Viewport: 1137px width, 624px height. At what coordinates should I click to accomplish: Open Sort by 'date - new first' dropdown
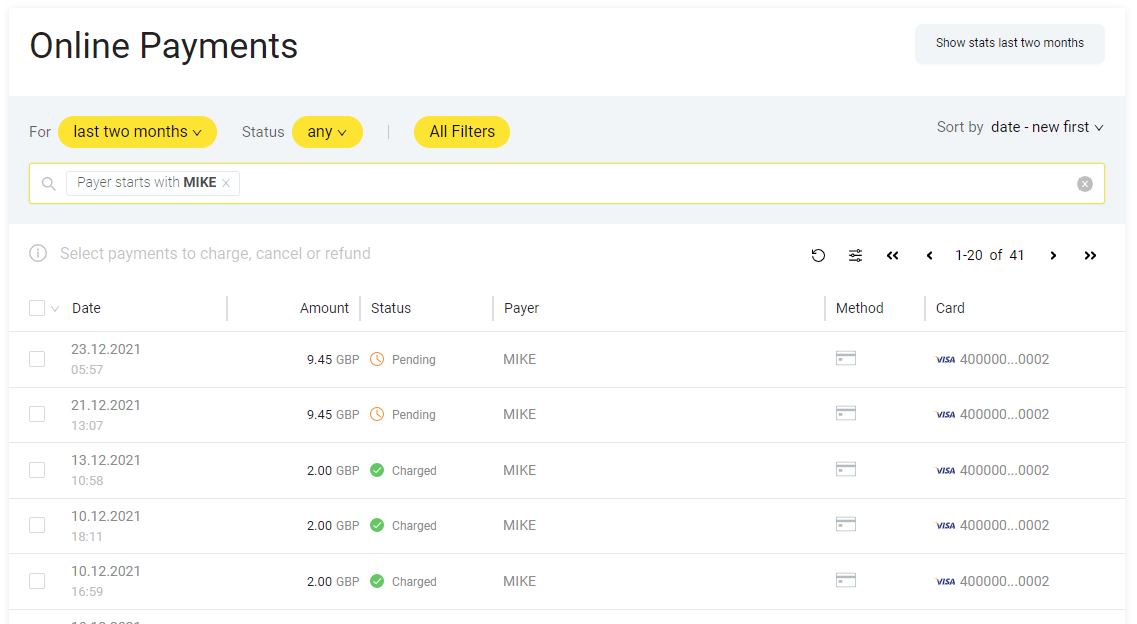pos(1047,127)
